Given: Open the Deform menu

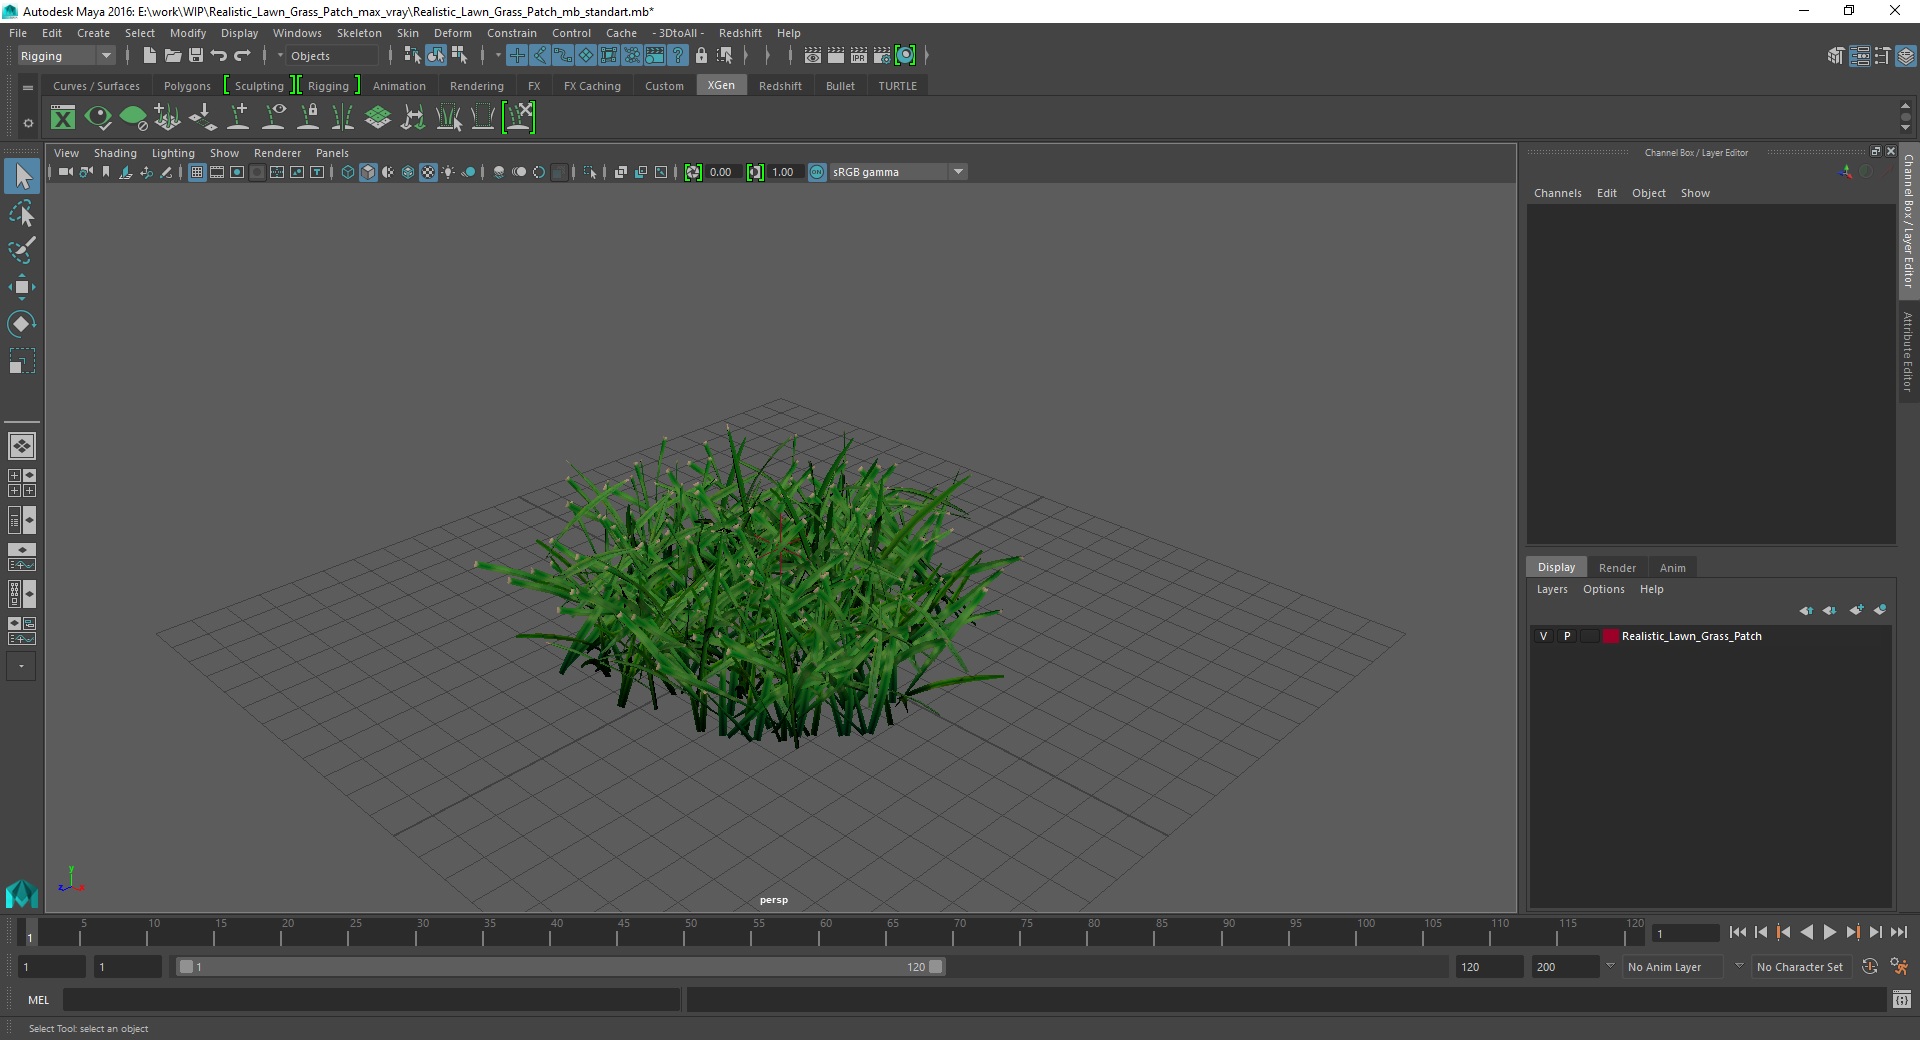Looking at the screenshot, I should click(452, 33).
